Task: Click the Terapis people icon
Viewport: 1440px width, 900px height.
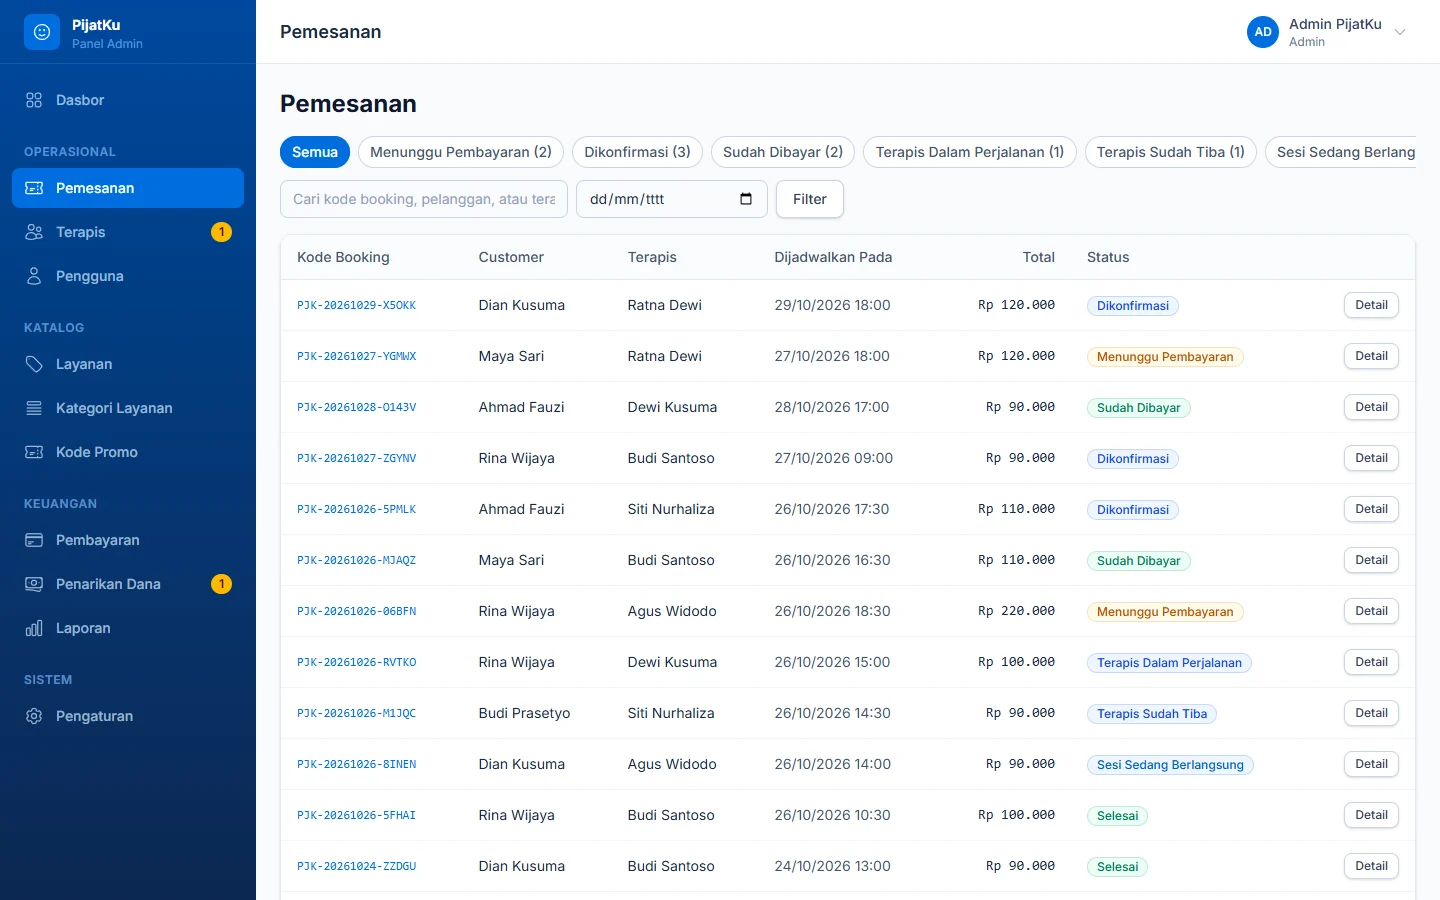Action: (x=34, y=232)
